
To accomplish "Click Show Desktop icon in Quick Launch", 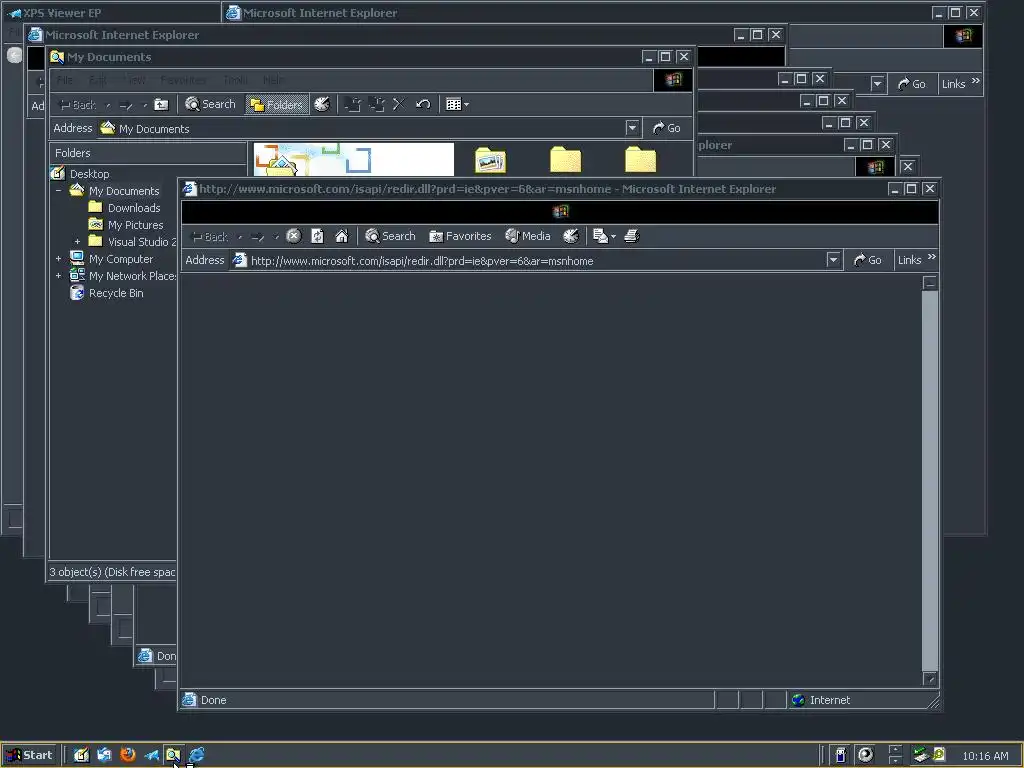I will [81, 755].
